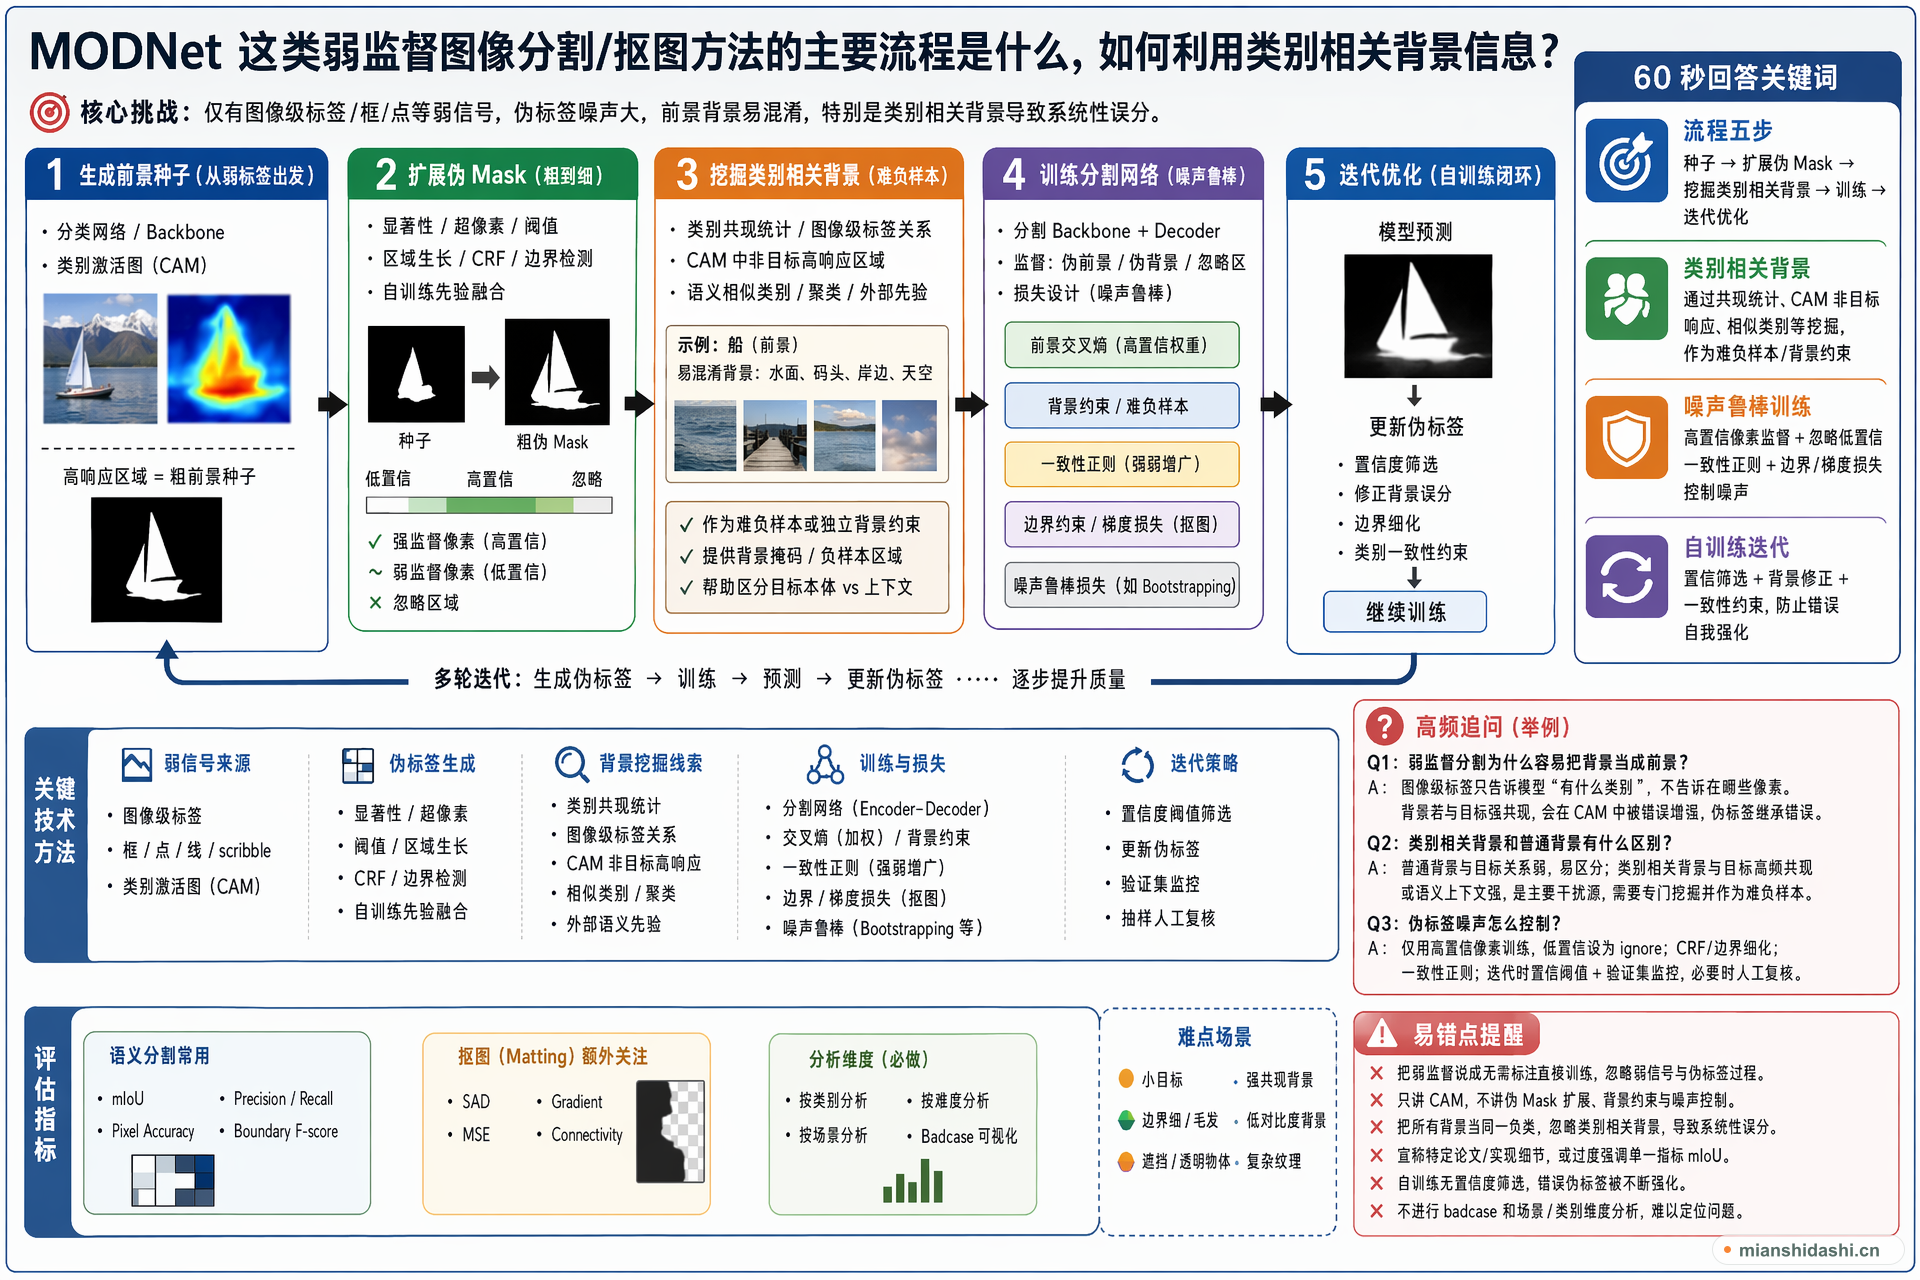
Task: Click the 粗伪 Mask sailboat thumbnail
Action: (557, 372)
